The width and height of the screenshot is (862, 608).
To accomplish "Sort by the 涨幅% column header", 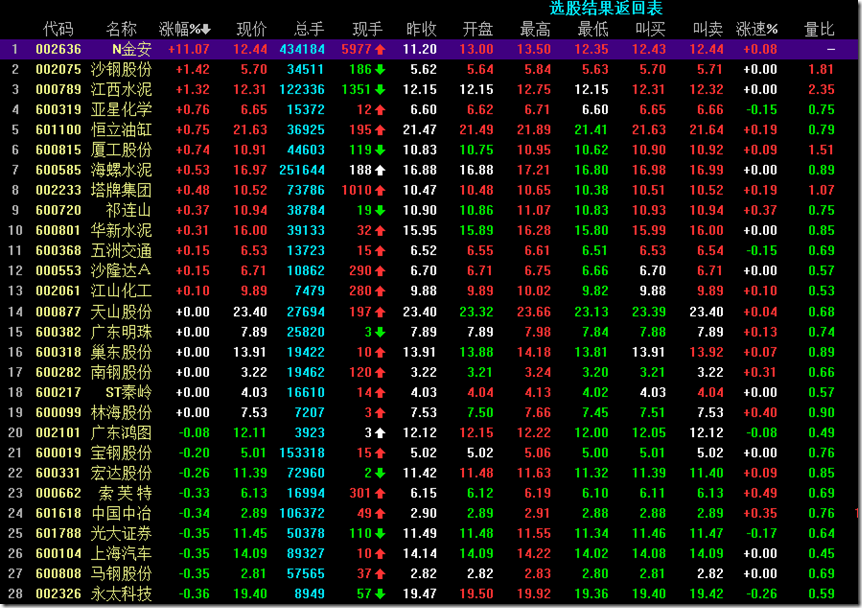I will click(x=184, y=29).
